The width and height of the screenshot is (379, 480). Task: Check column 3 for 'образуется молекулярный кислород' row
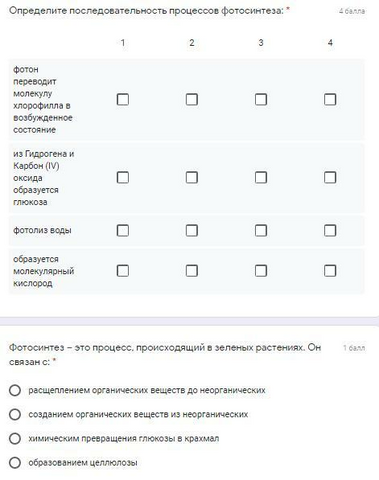pos(261,271)
